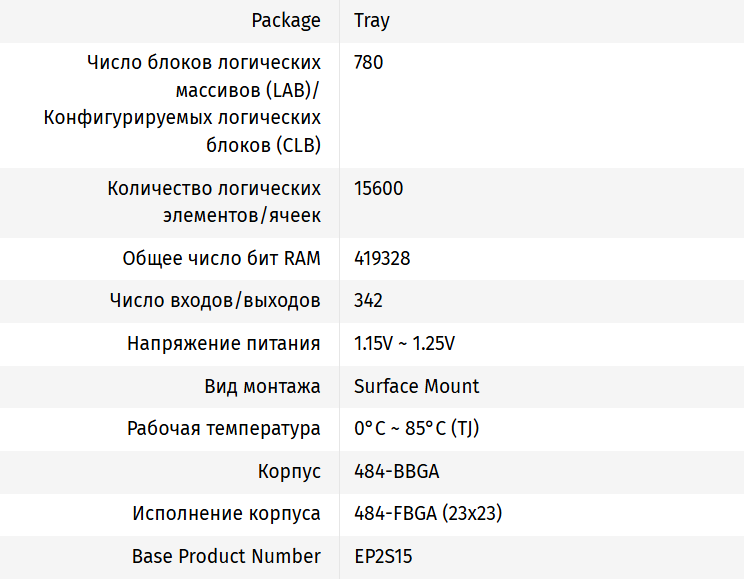Click the 484-BBGA value
This screenshot has height=585, width=744.
pos(397,471)
